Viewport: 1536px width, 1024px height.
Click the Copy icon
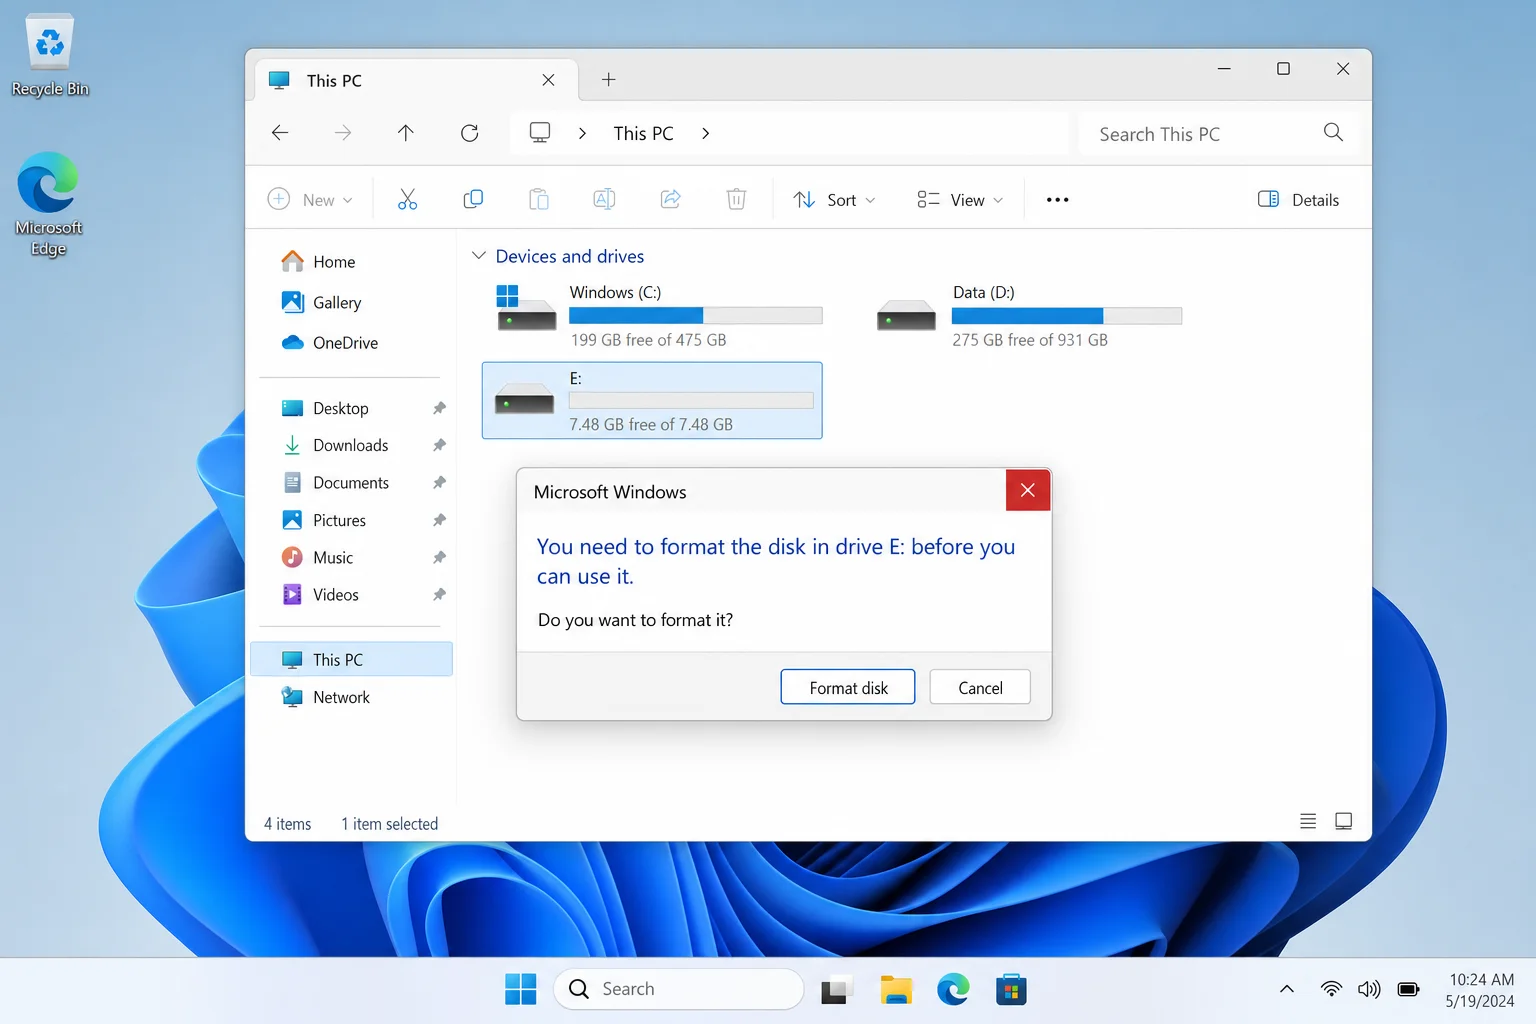tap(473, 200)
